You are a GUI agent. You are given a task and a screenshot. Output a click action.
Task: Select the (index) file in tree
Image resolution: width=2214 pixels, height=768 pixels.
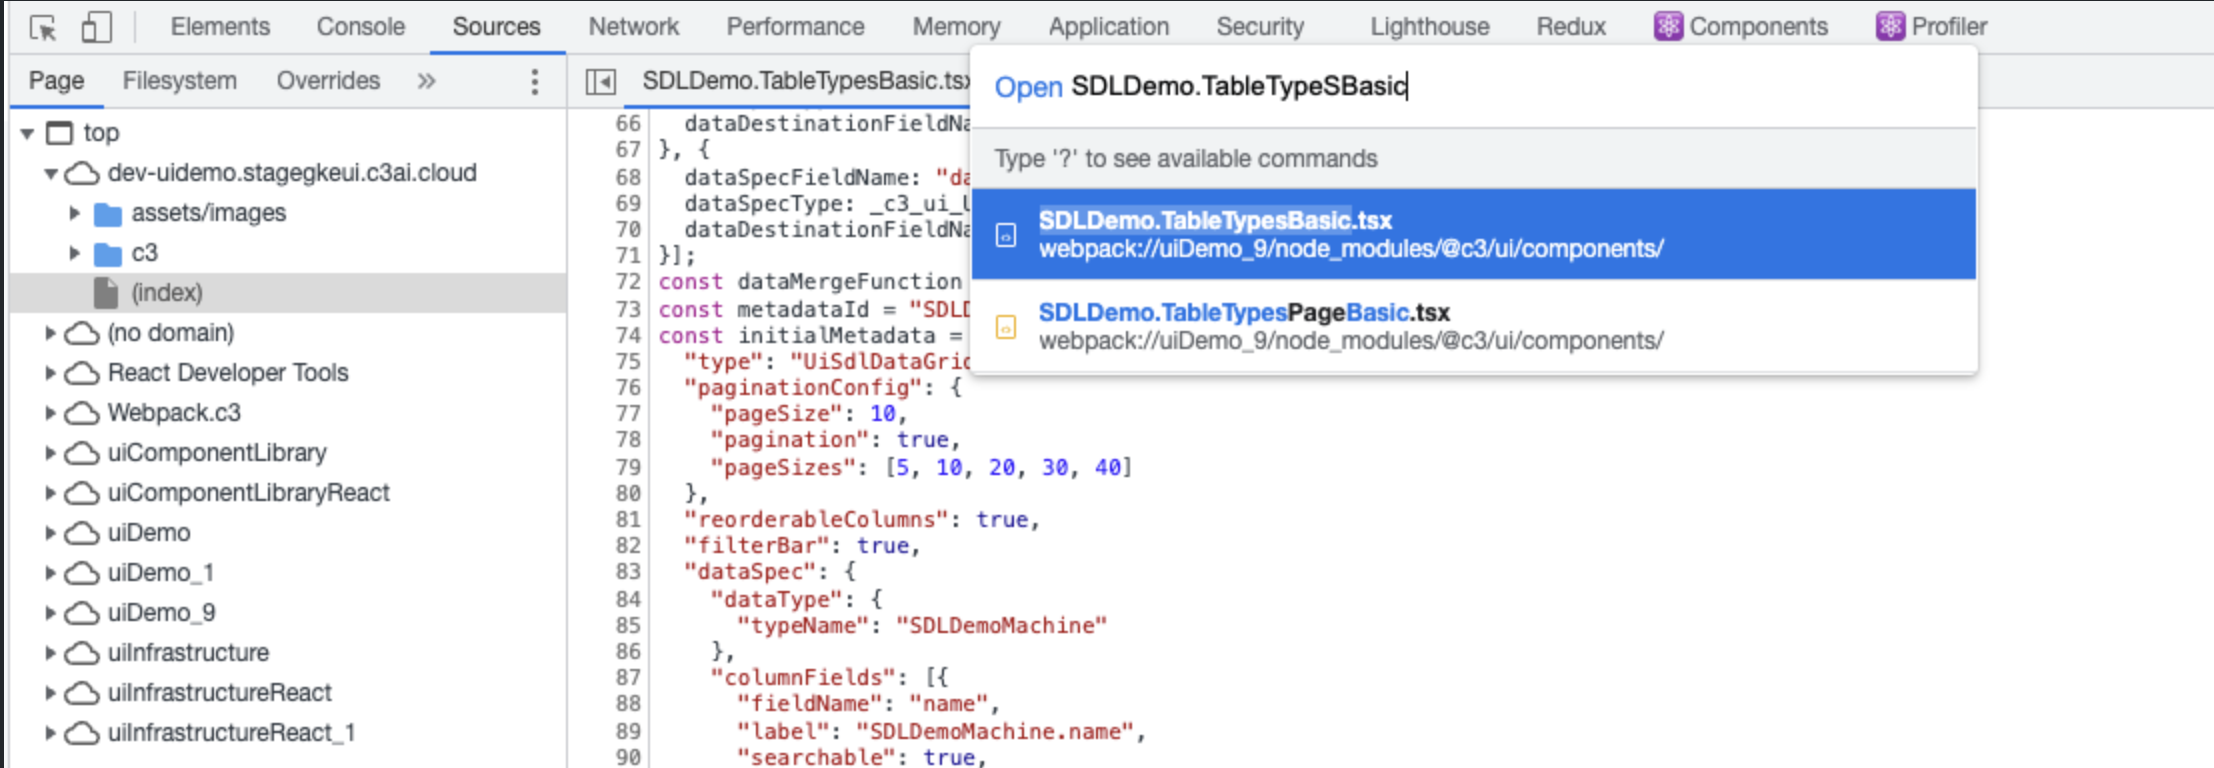coord(166,293)
